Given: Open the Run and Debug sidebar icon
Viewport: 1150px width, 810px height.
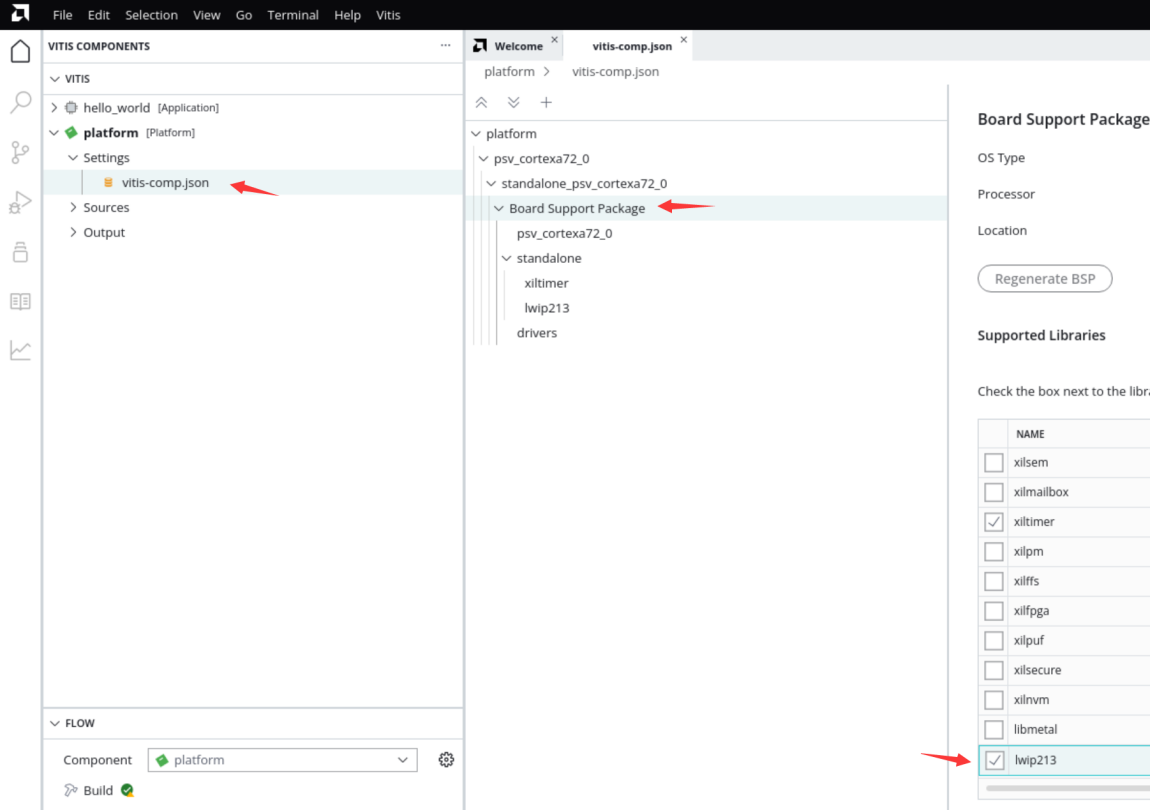Looking at the screenshot, I should (x=21, y=202).
